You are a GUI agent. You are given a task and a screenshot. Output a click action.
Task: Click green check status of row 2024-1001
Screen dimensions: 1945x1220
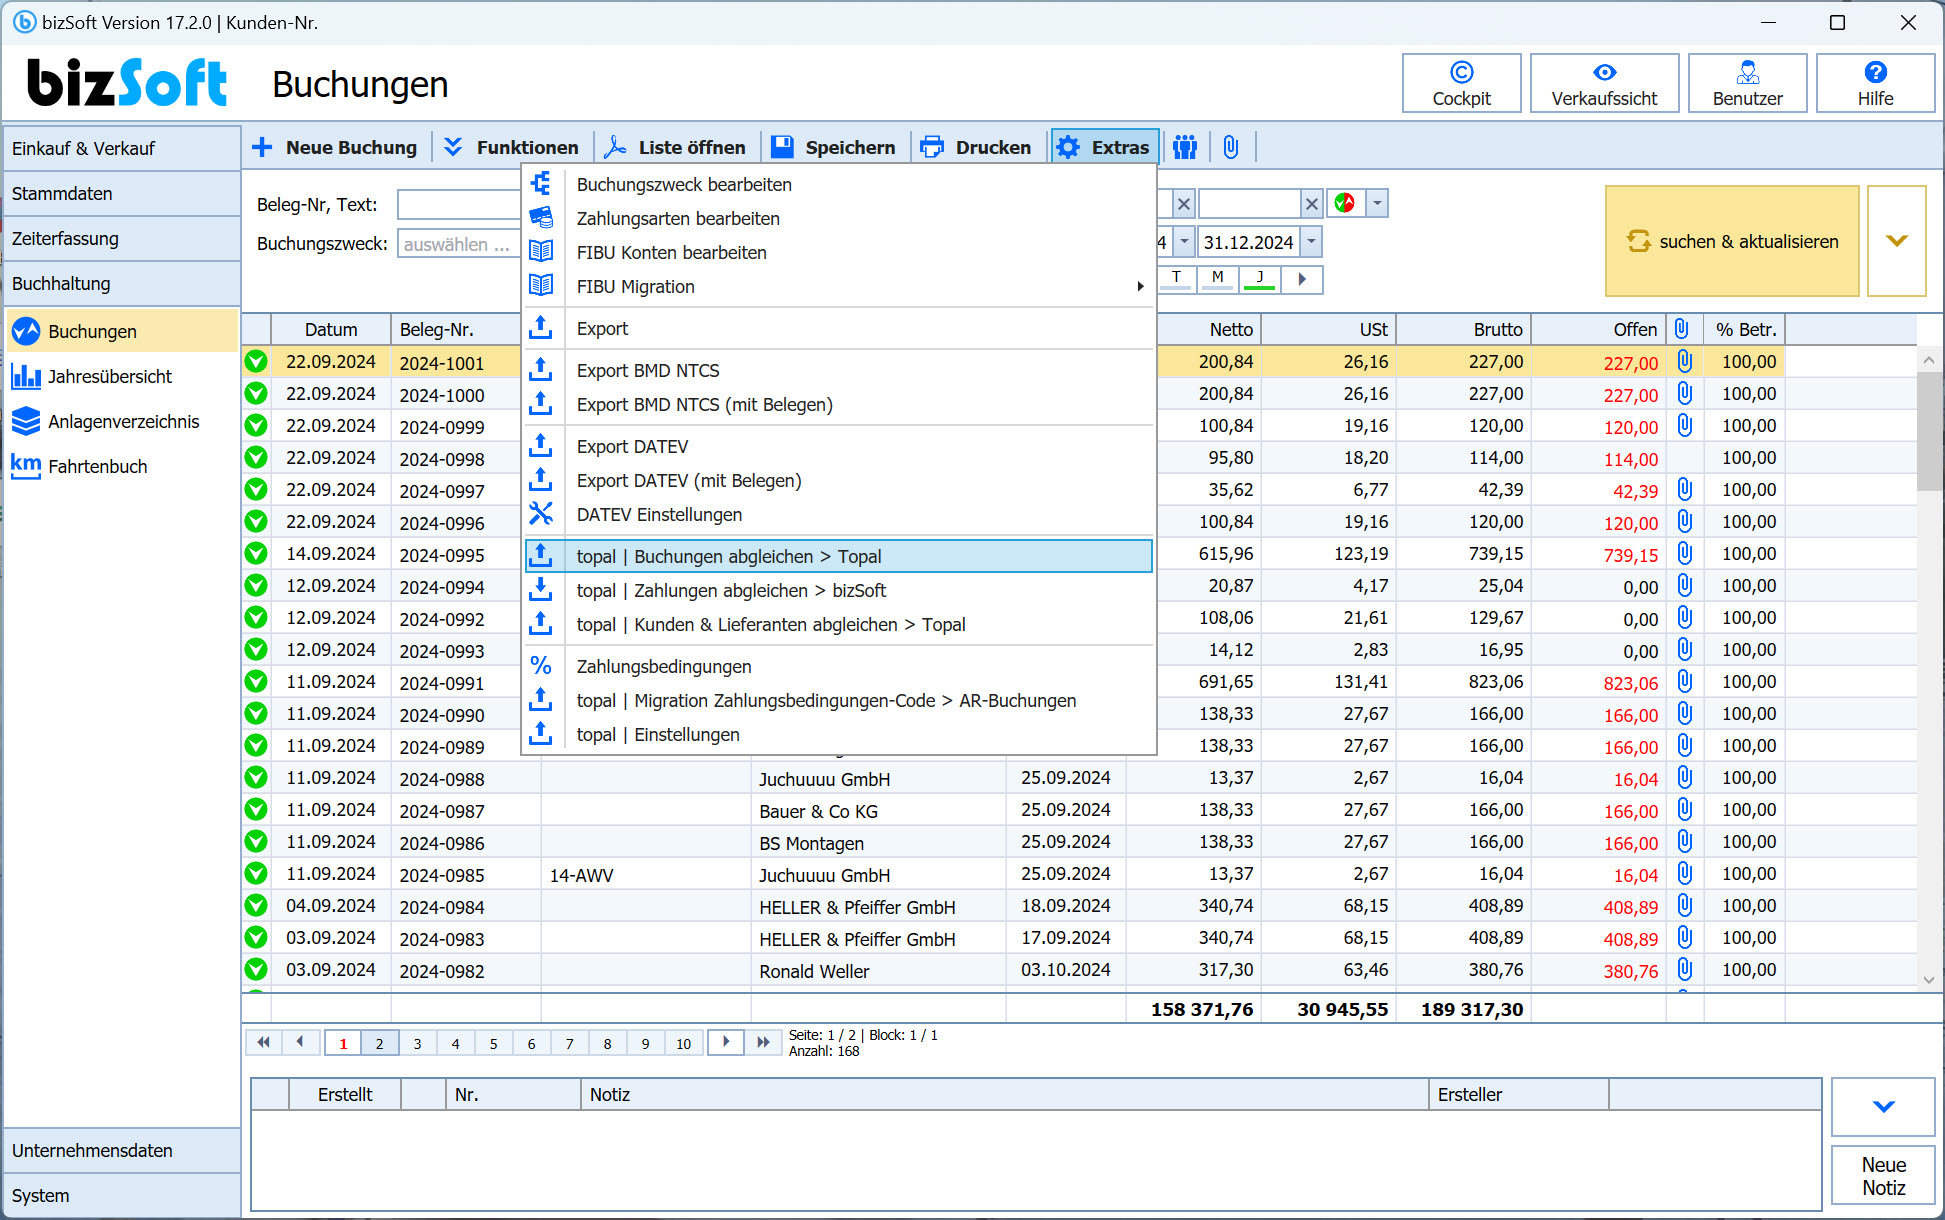coord(256,362)
